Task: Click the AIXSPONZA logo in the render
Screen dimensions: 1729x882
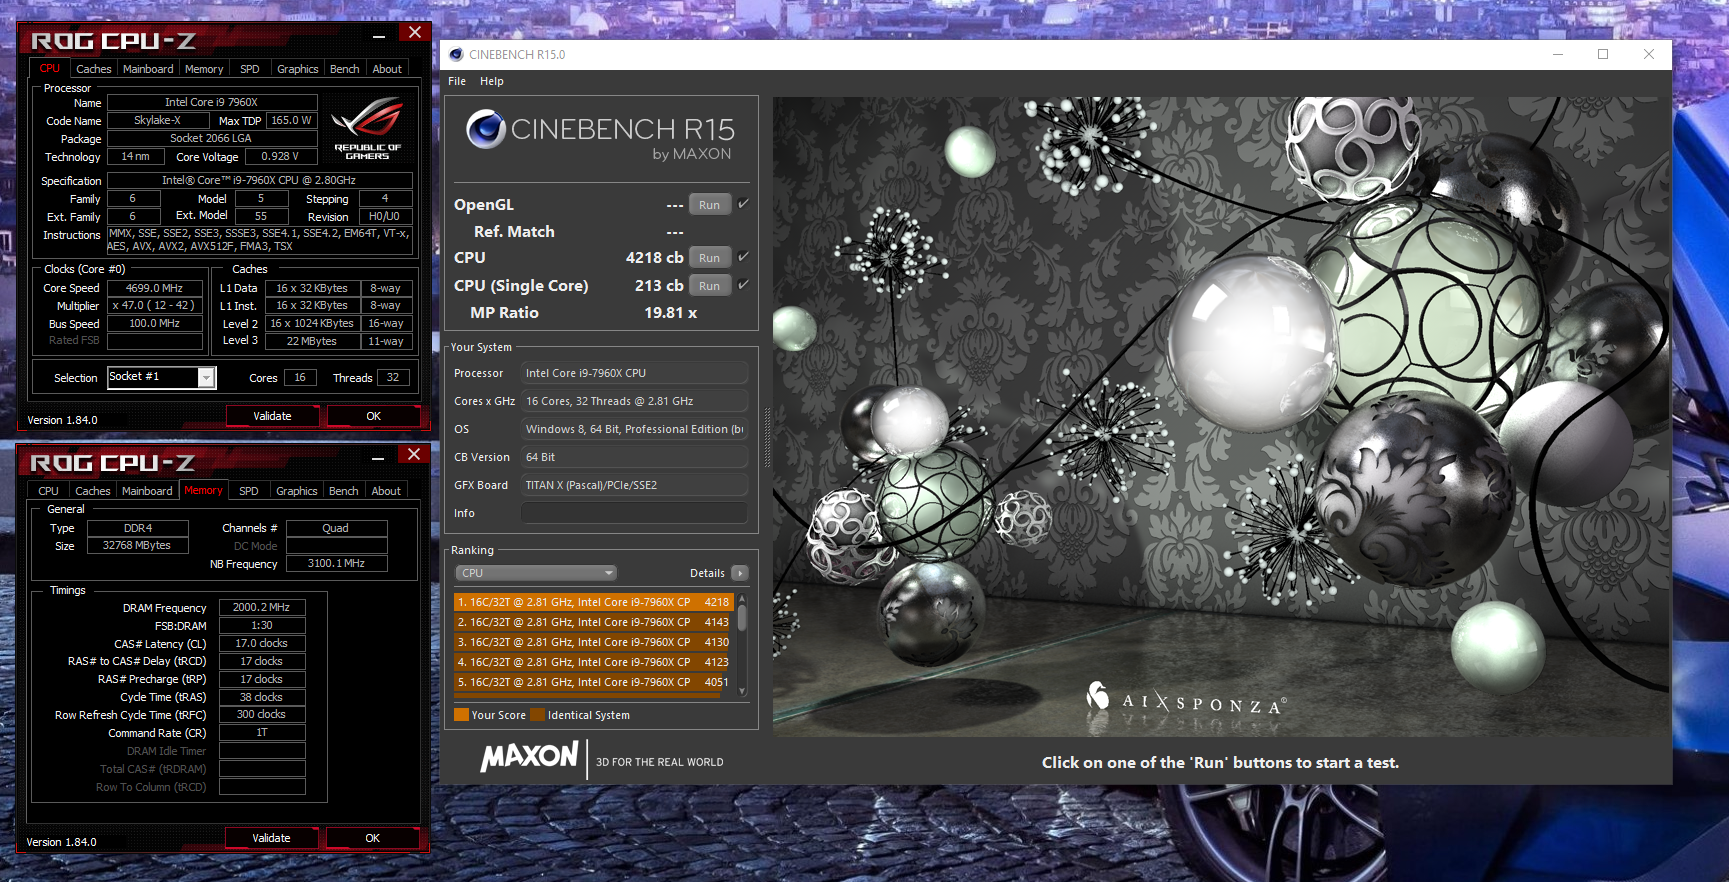Action: point(1186,698)
